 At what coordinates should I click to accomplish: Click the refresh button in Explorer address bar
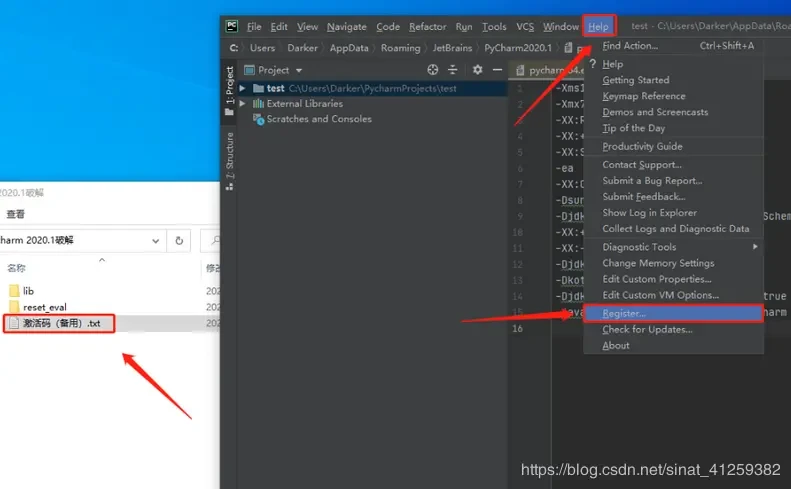(x=179, y=241)
